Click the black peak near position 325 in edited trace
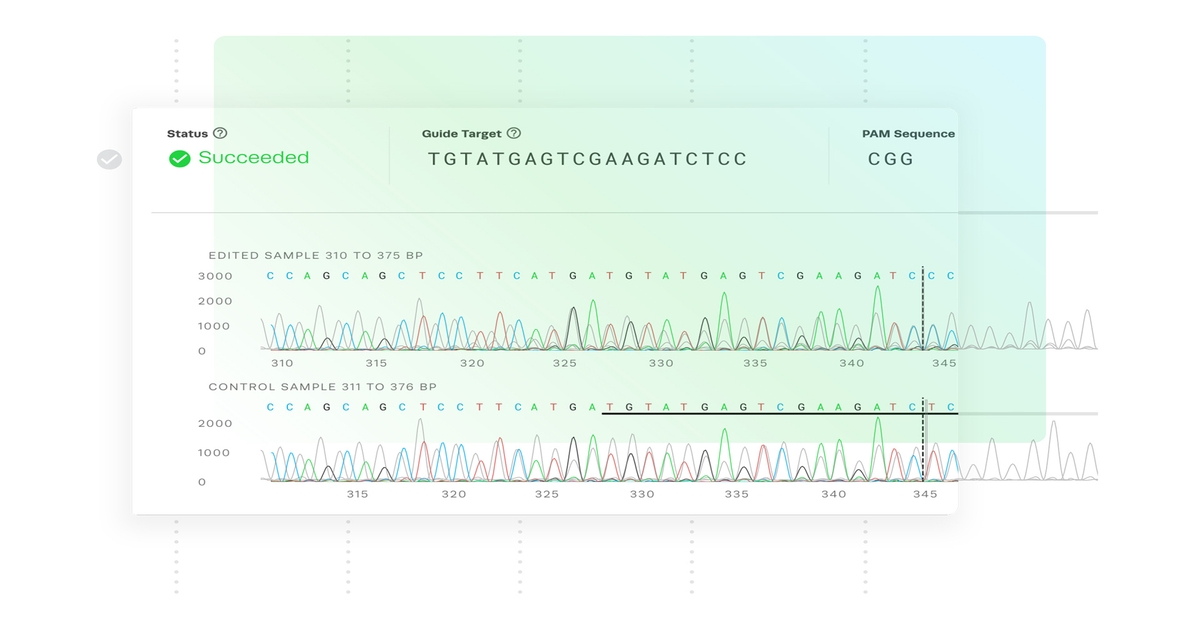 [x=573, y=326]
